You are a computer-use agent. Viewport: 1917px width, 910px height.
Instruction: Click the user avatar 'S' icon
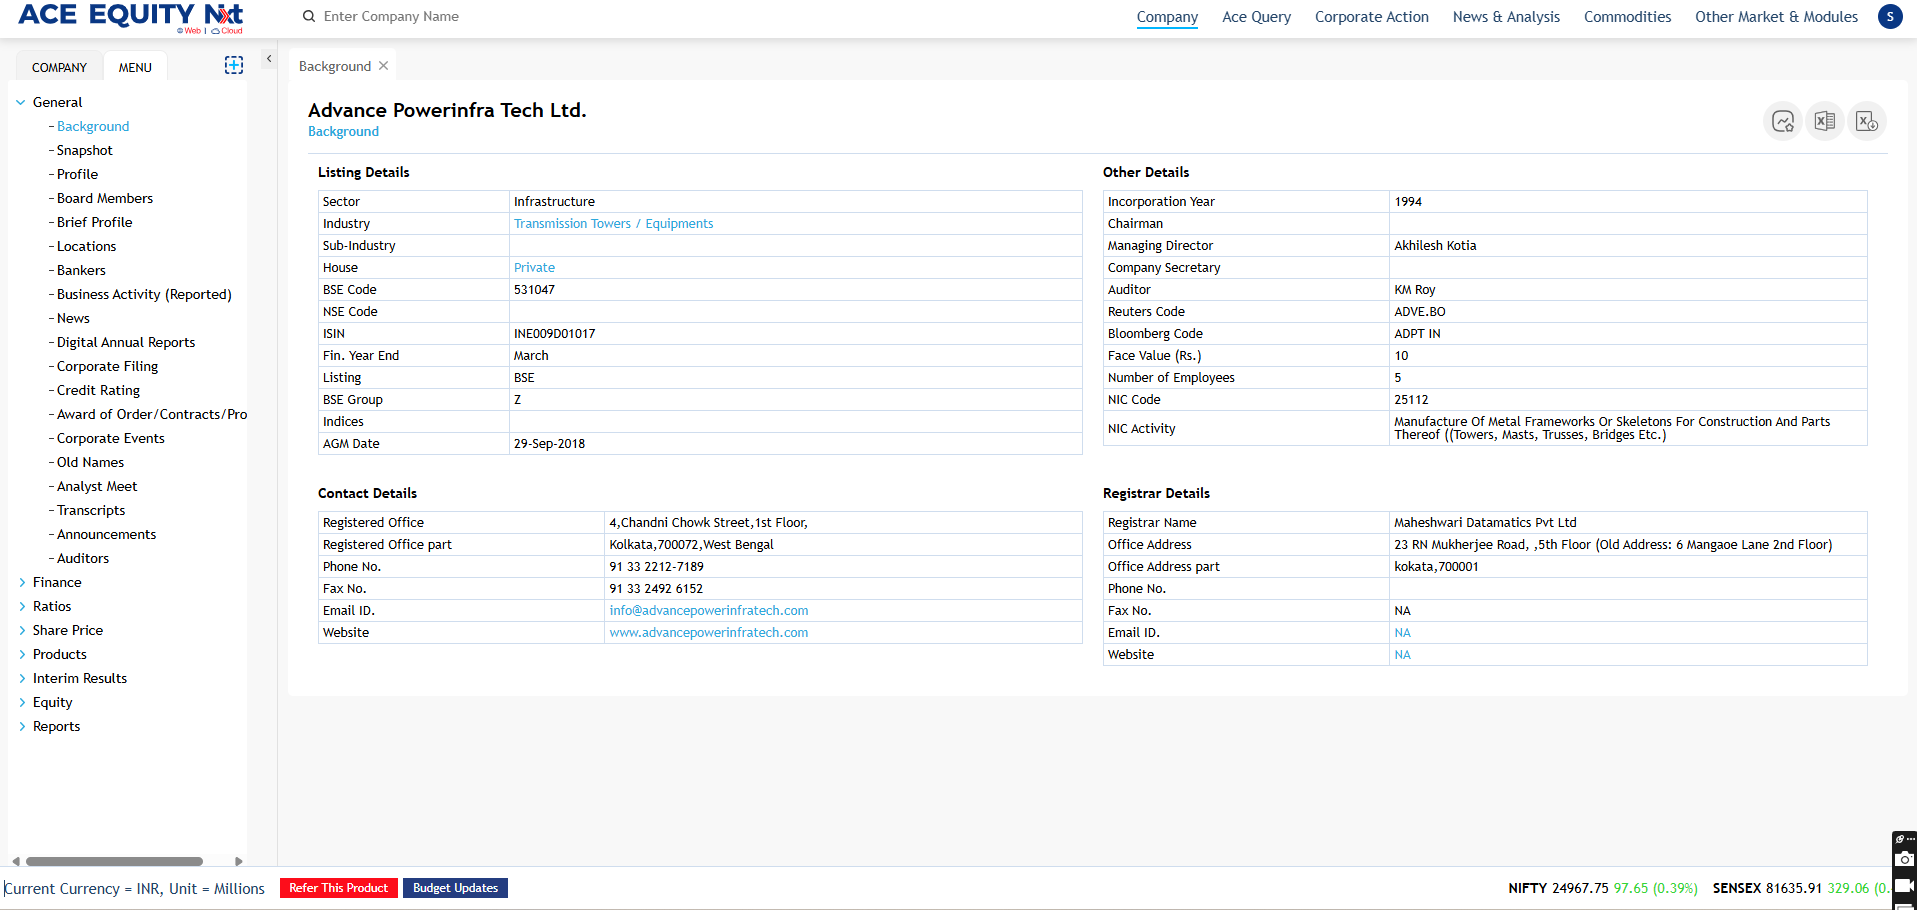tap(1890, 17)
